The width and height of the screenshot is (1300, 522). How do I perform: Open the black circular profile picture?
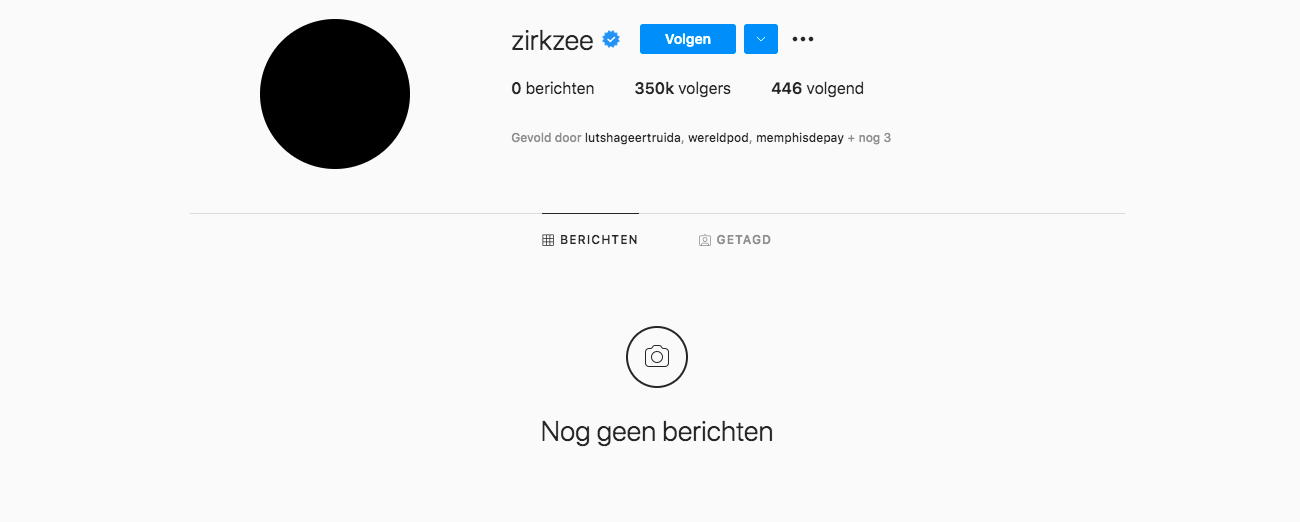coord(335,94)
